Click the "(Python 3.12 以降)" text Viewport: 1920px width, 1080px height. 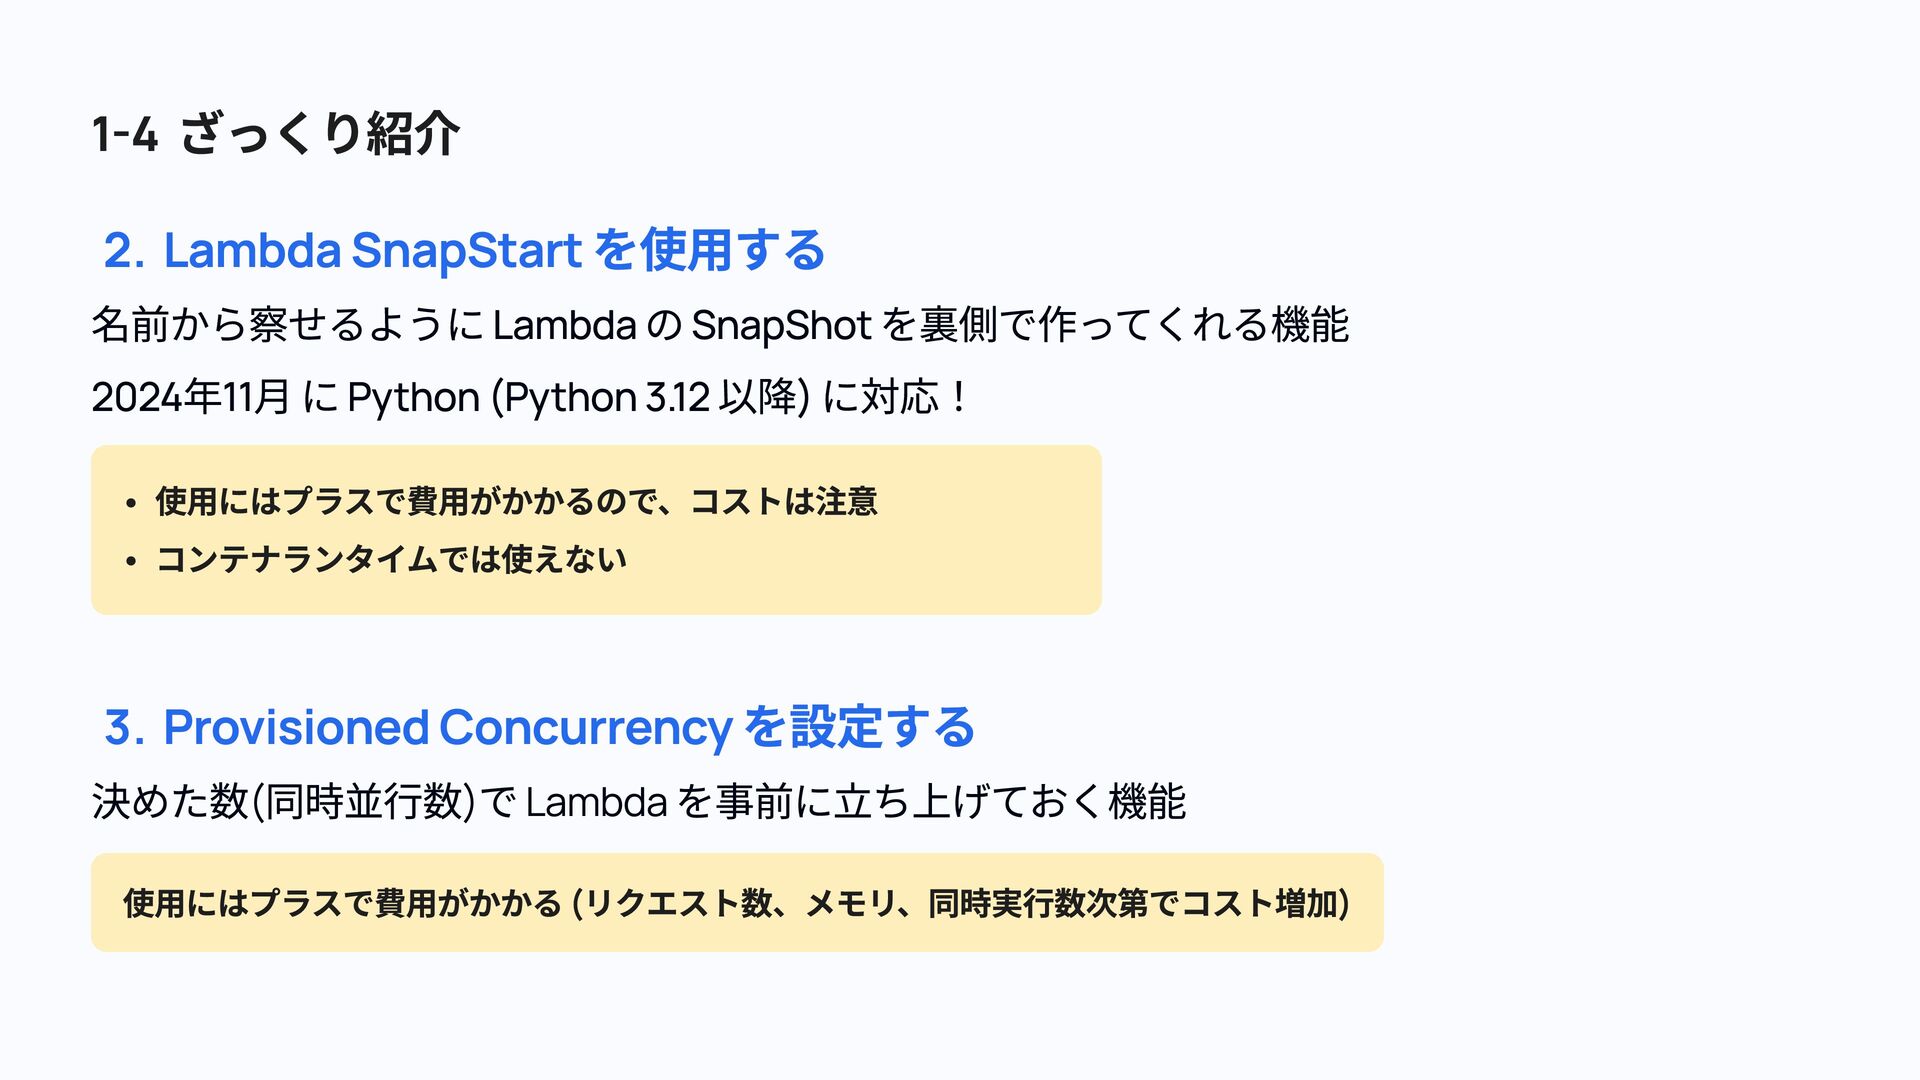pyautogui.click(x=650, y=397)
